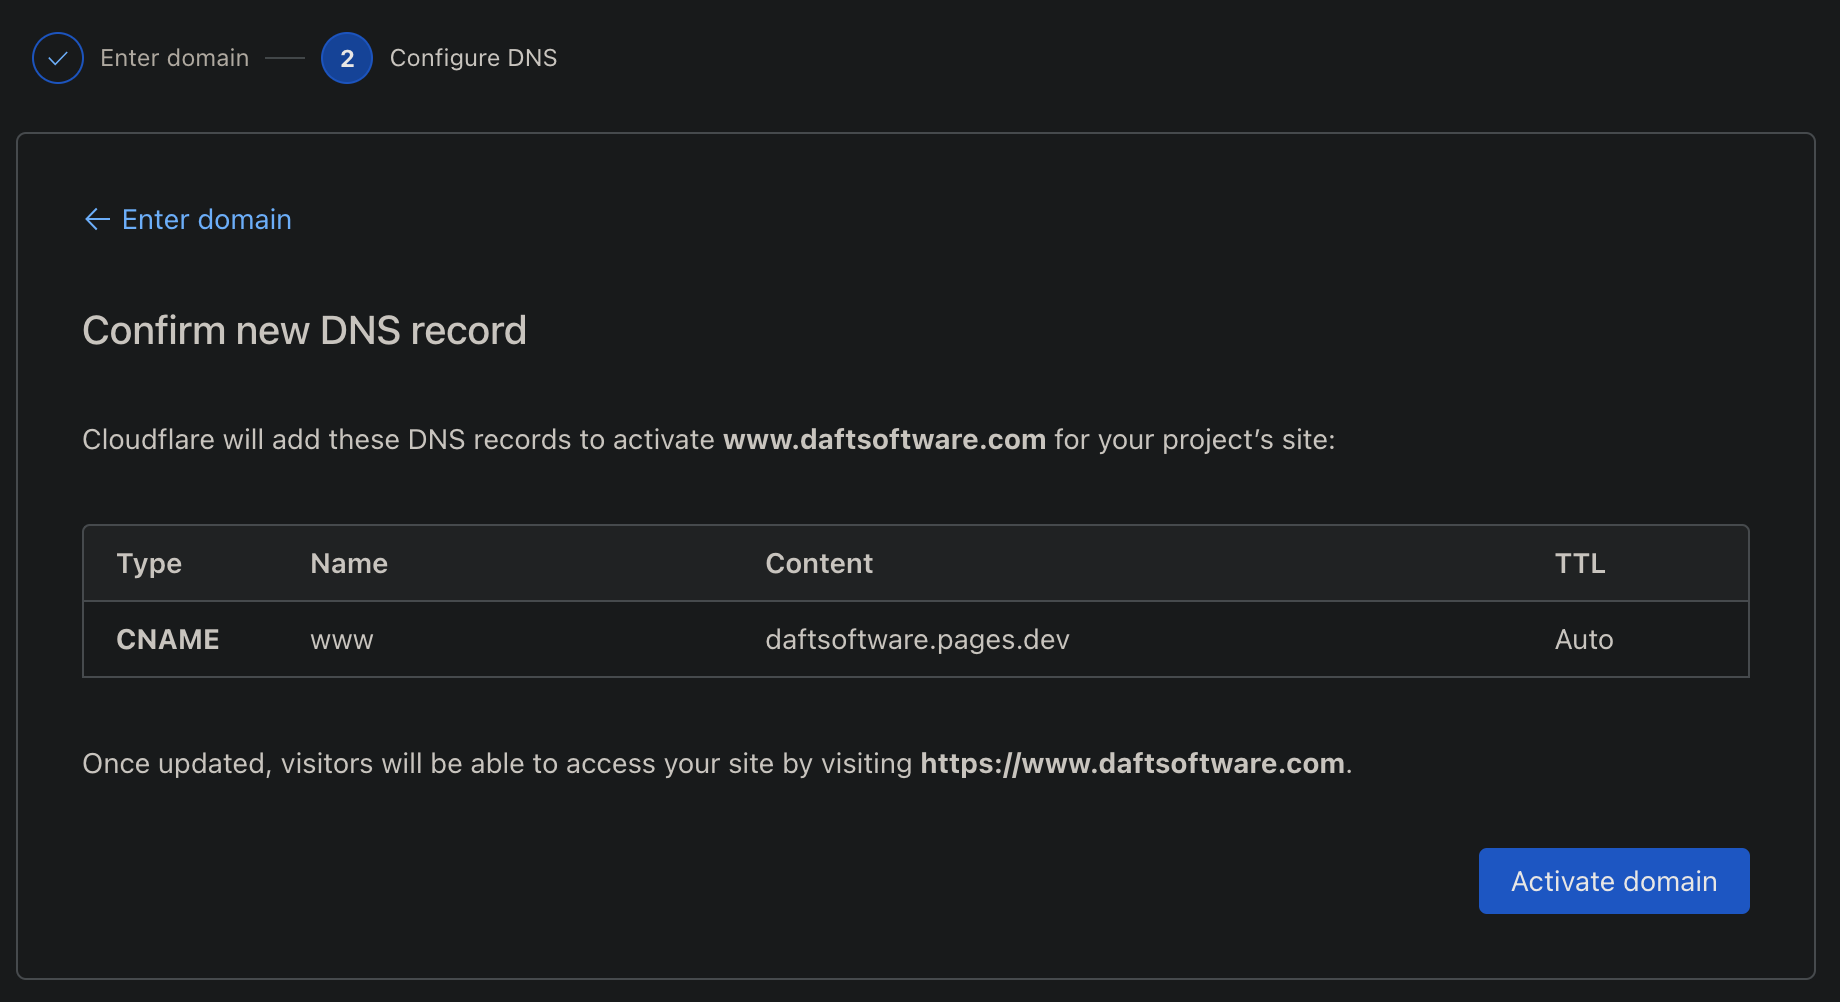Click the stepper connector line between steps
1840x1002 pixels.
pyautogui.click(x=286, y=57)
